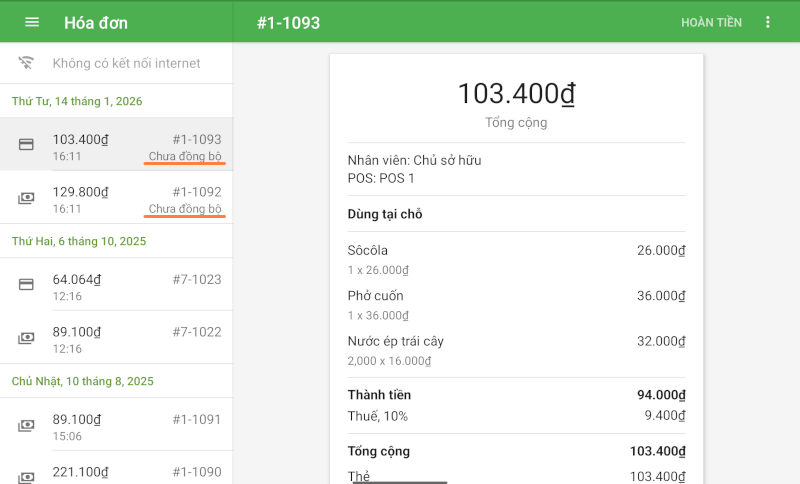Click cash payment icon of receipt #1-1092
This screenshot has width=800, height=484.
(x=26, y=198)
